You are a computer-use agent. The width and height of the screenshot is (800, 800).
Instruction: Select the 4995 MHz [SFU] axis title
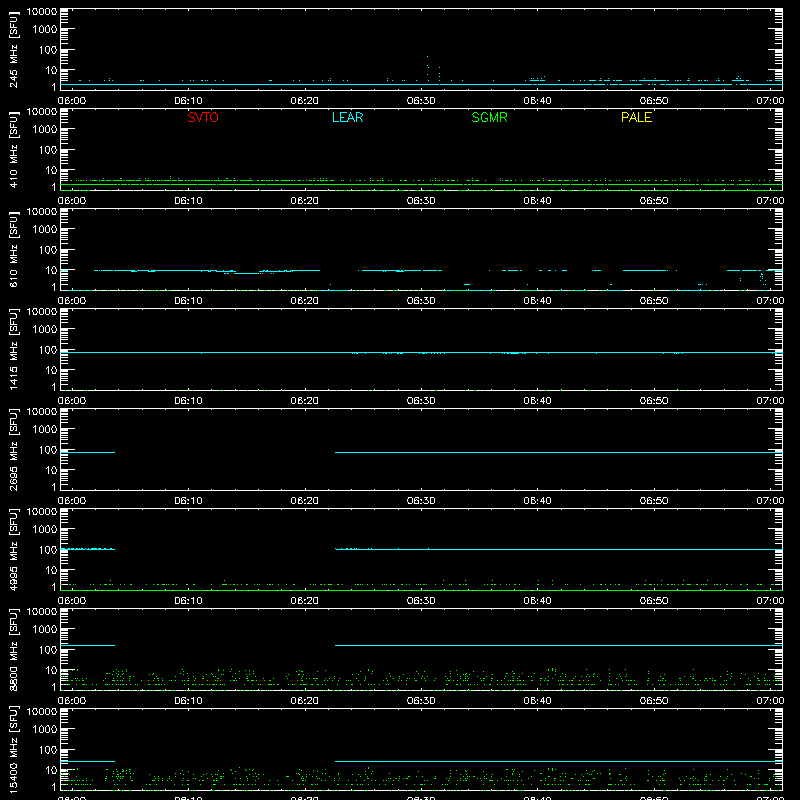click(14, 549)
